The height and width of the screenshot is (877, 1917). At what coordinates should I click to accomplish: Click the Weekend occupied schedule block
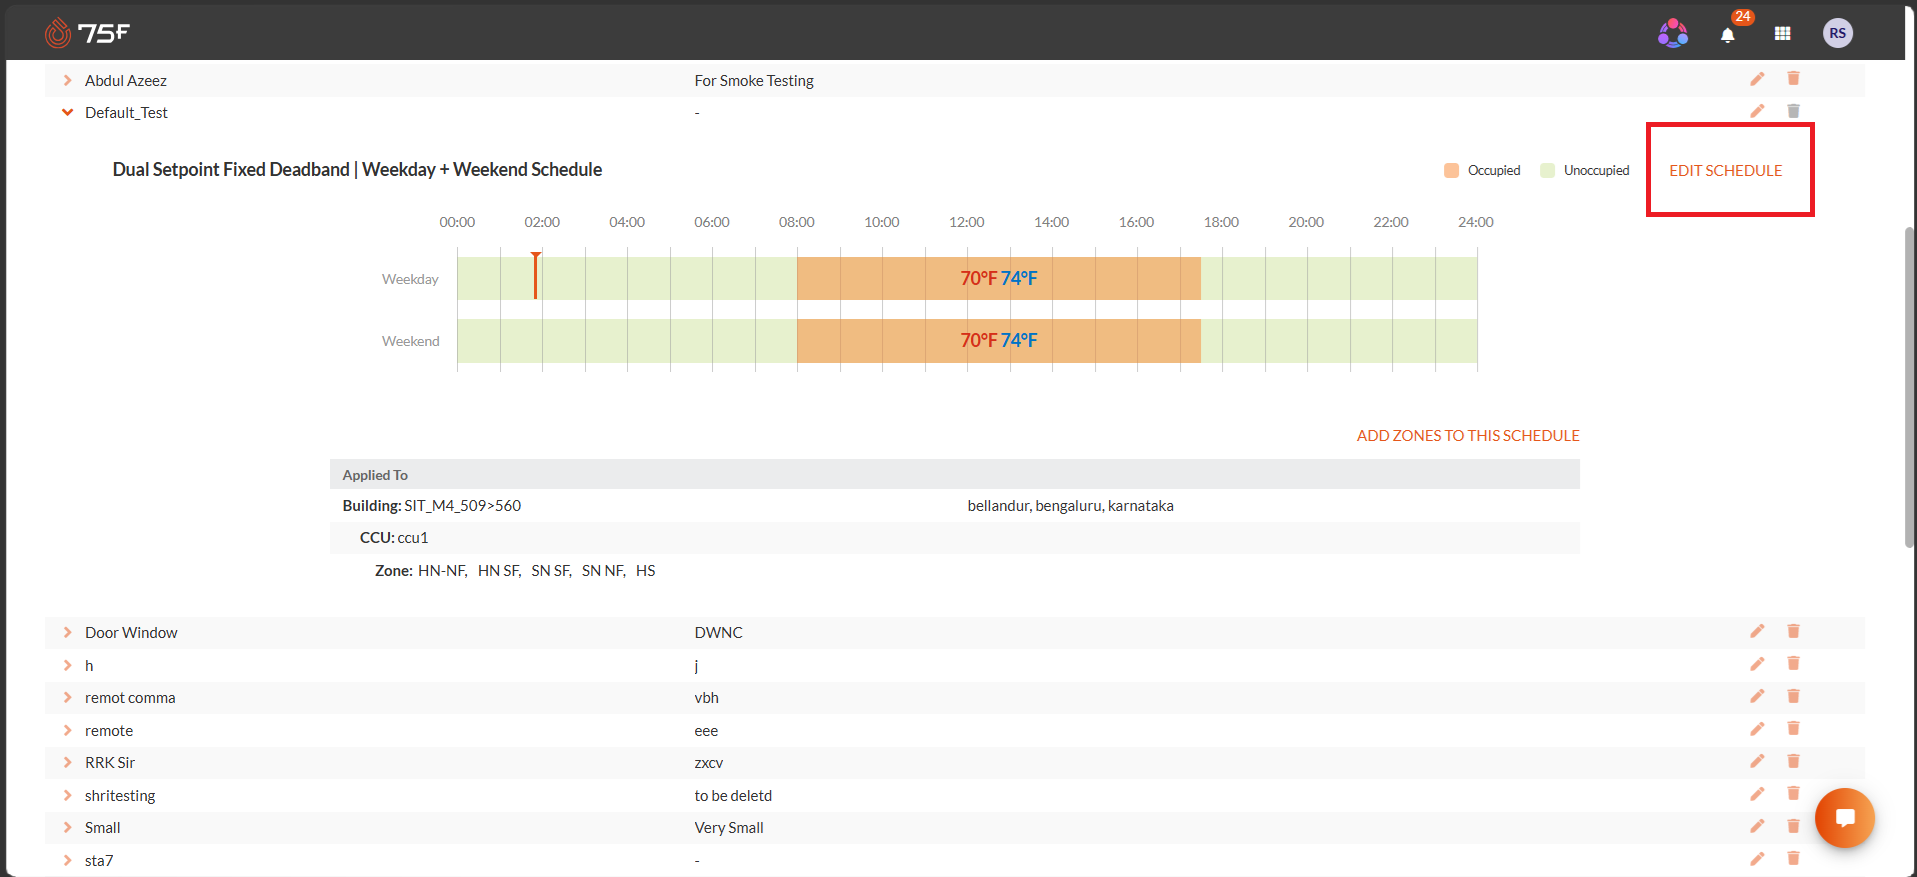pyautogui.click(x=999, y=341)
